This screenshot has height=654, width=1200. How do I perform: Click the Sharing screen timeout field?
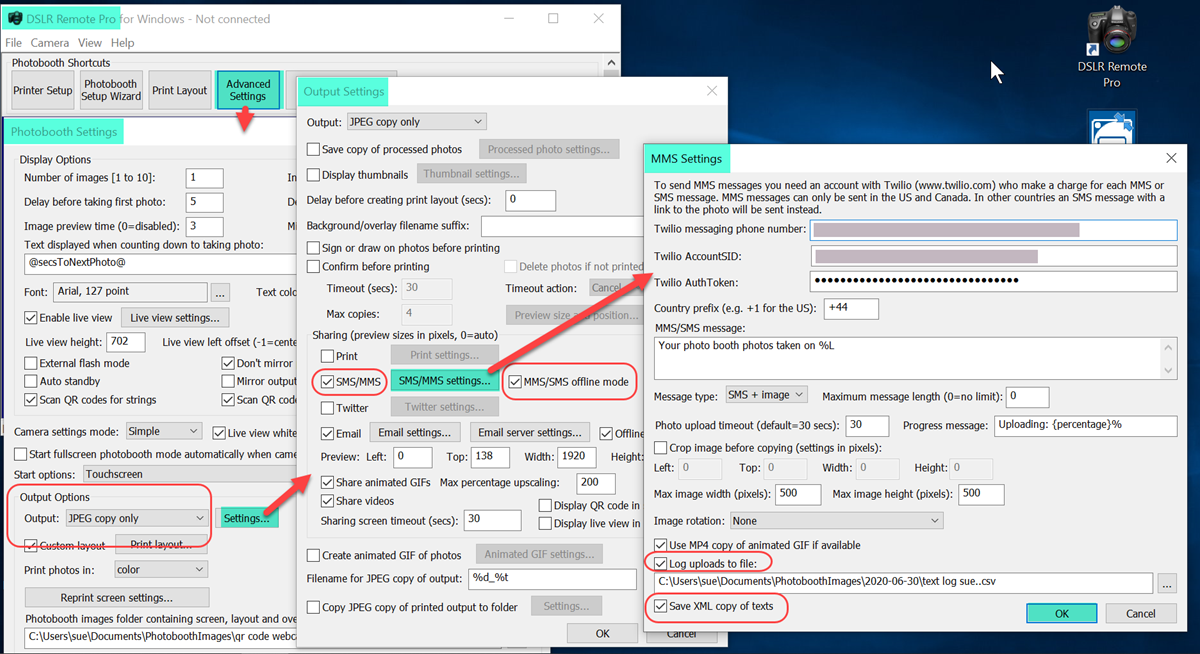pyautogui.click(x=492, y=520)
